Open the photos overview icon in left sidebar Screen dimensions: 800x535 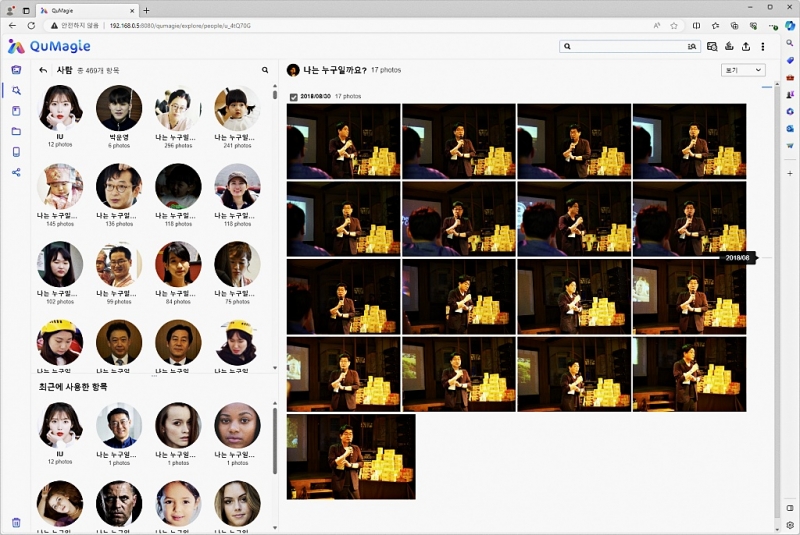[16, 70]
